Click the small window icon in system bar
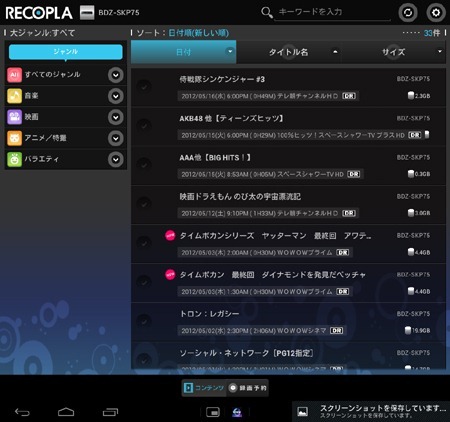The image size is (450, 422). pyautogui.click(x=213, y=412)
